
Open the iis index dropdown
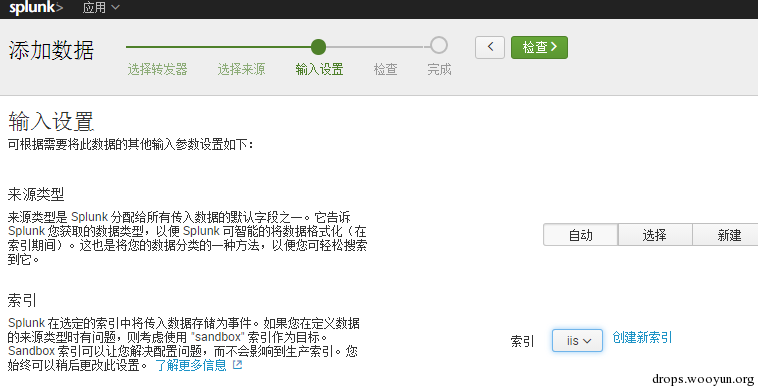click(x=577, y=341)
